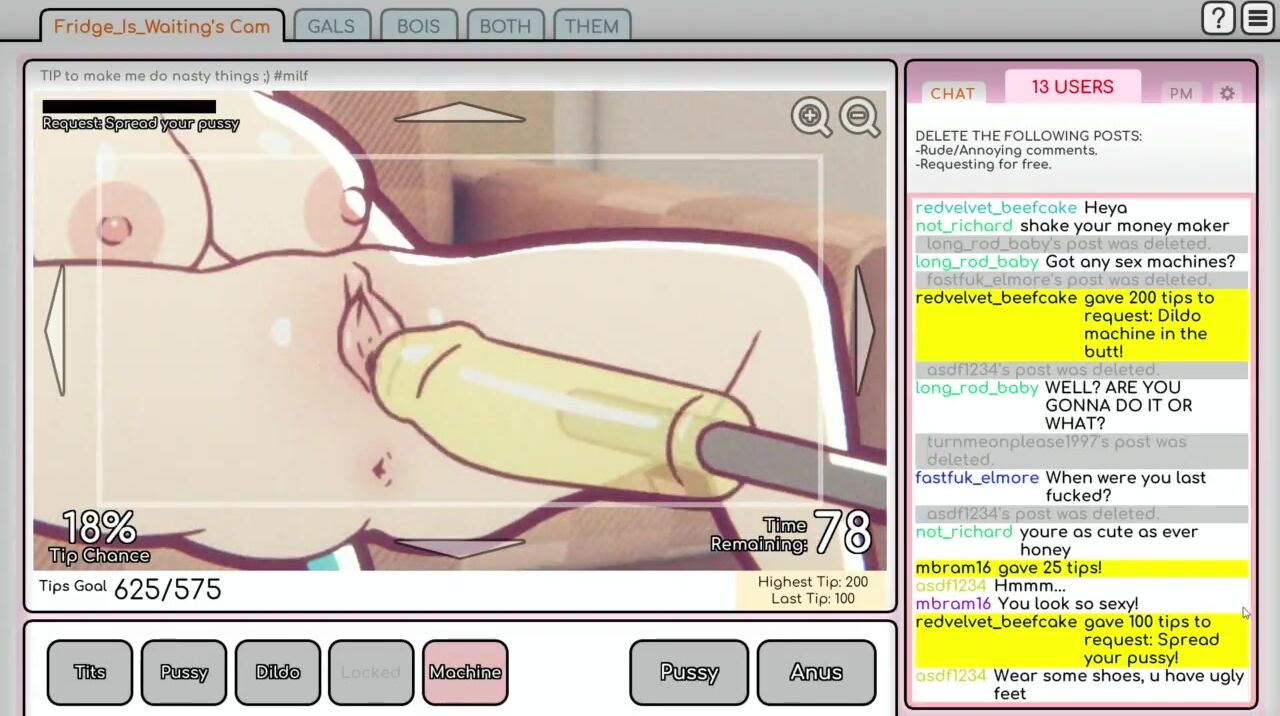Open the hamburger menu icon

coord(1258,18)
